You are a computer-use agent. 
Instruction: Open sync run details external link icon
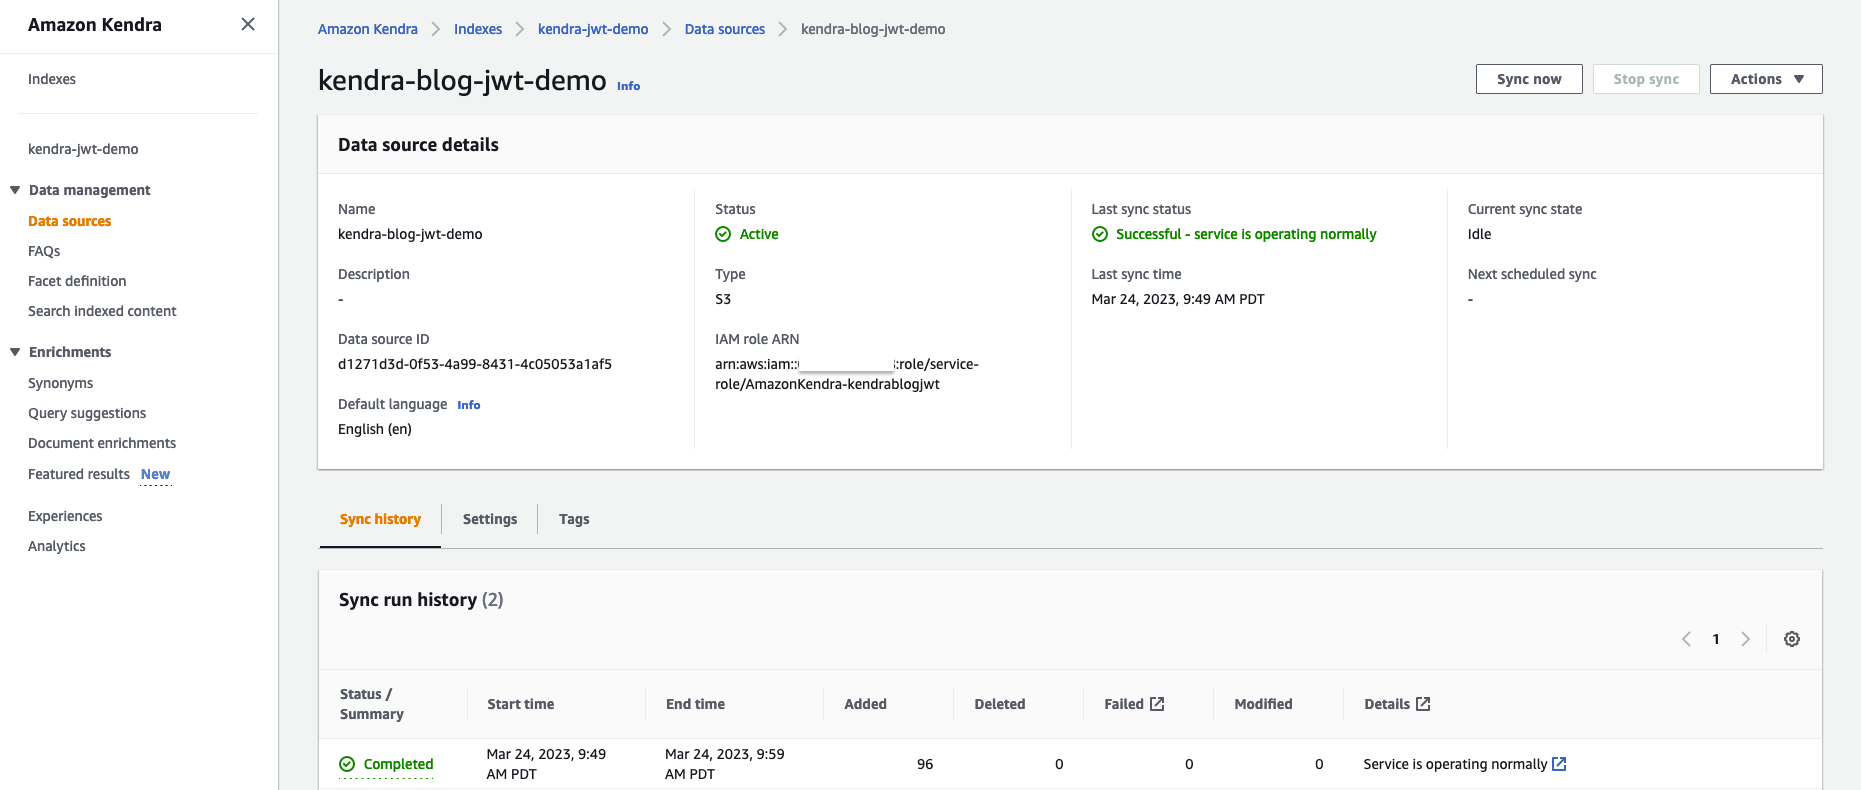(x=1559, y=764)
